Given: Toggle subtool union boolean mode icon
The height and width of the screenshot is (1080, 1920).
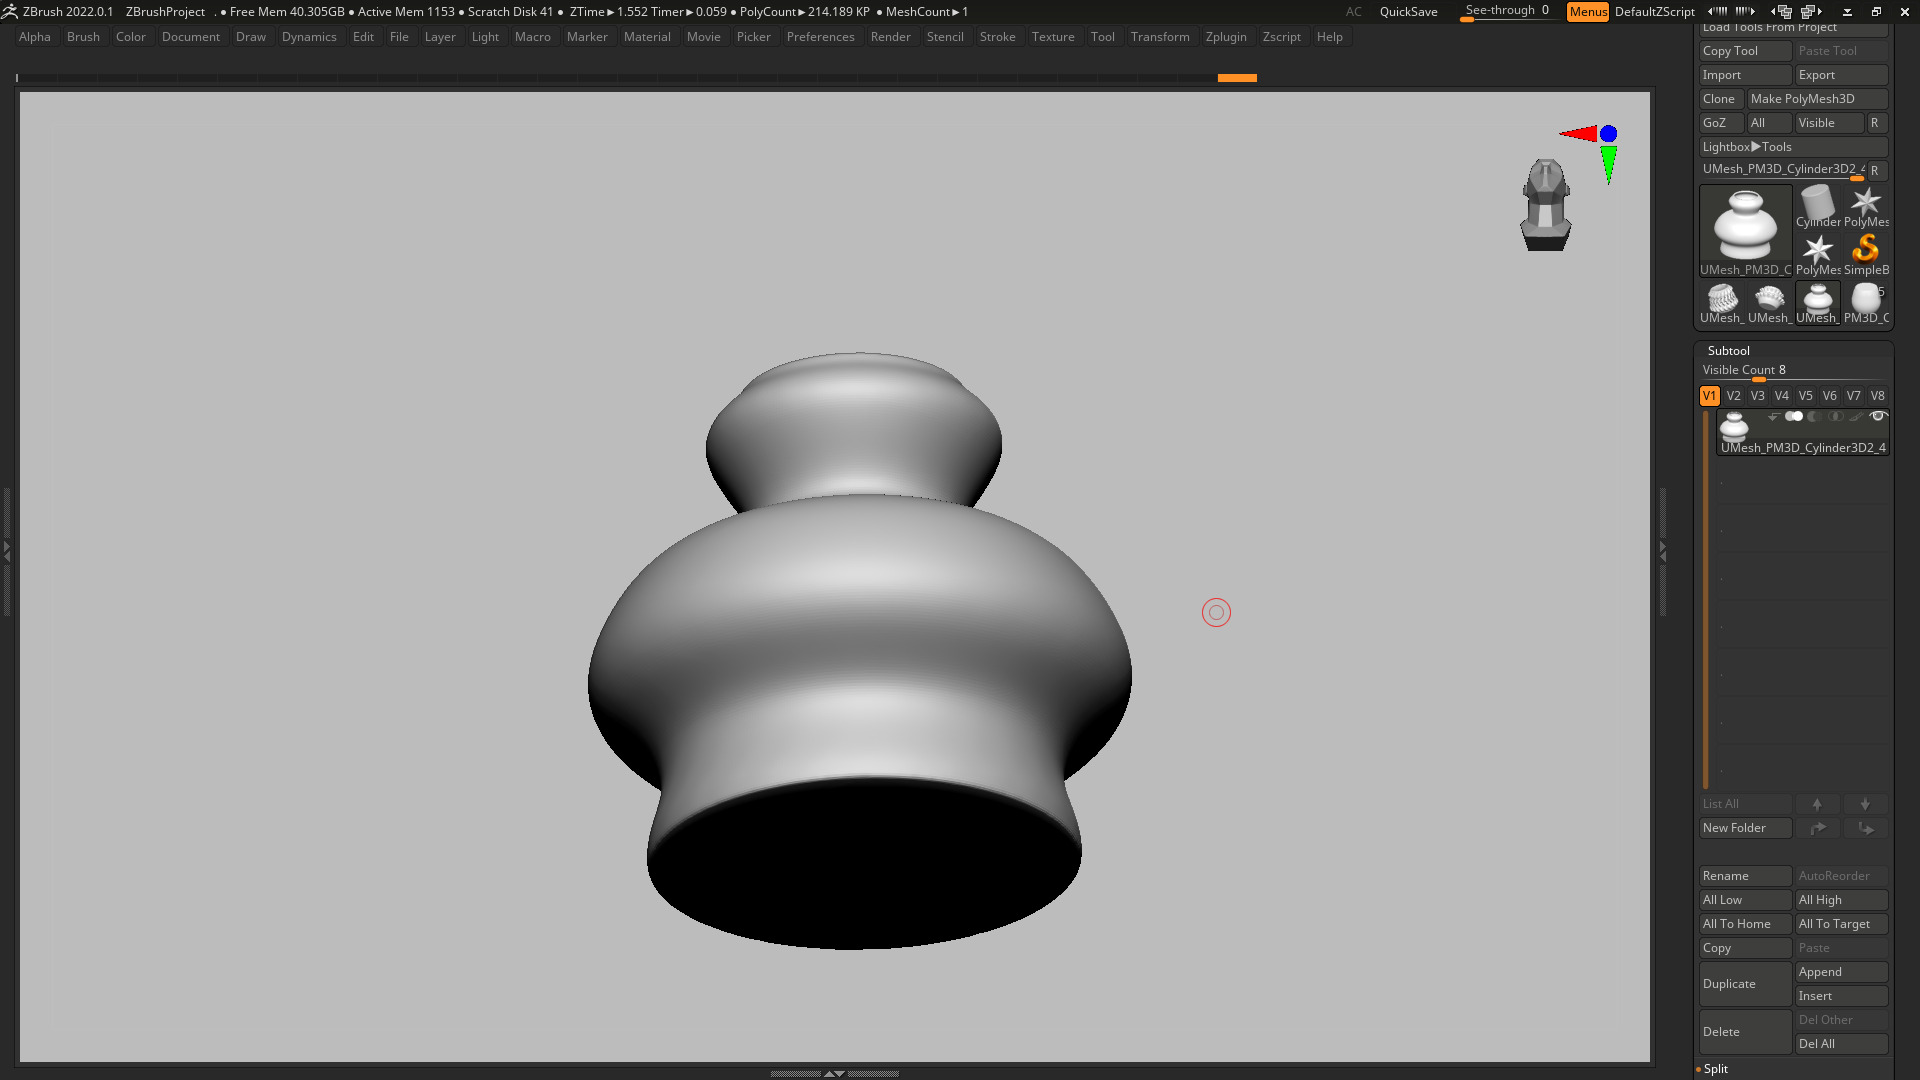Looking at the screenshot, I should (x=1794, y=416).
